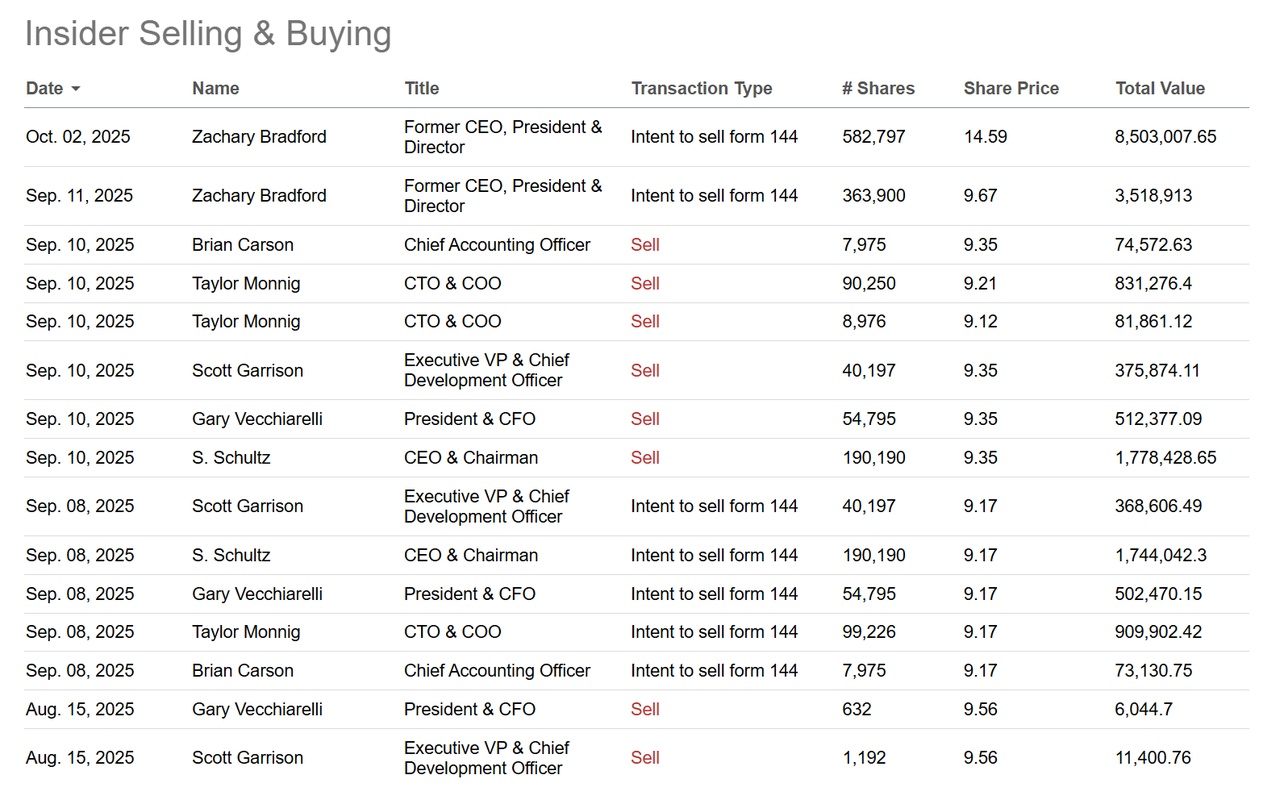
Task: Click the 632 shares cell
Action: (856, 710)
